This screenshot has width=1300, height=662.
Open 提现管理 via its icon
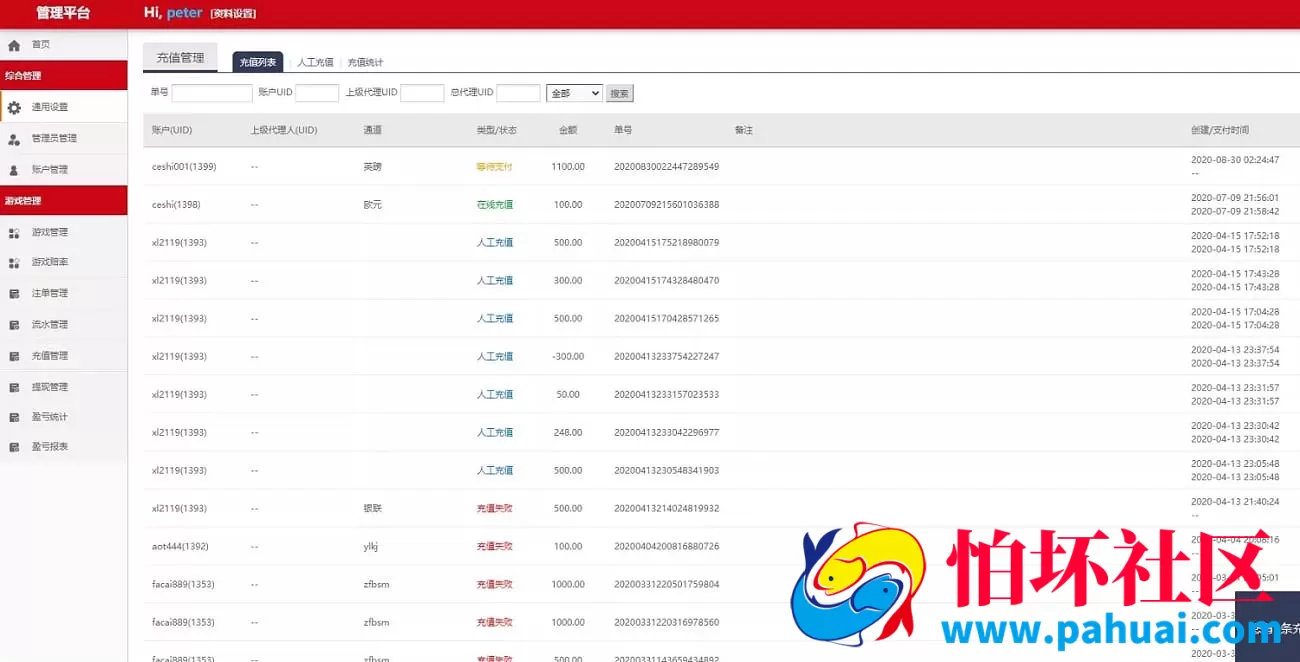[16, 386]
